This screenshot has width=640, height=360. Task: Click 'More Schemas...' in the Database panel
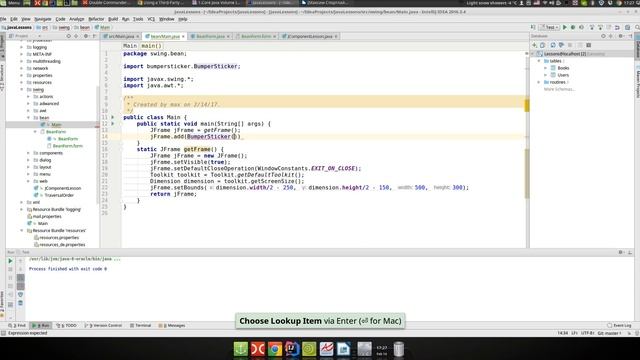tap(559, 89)
